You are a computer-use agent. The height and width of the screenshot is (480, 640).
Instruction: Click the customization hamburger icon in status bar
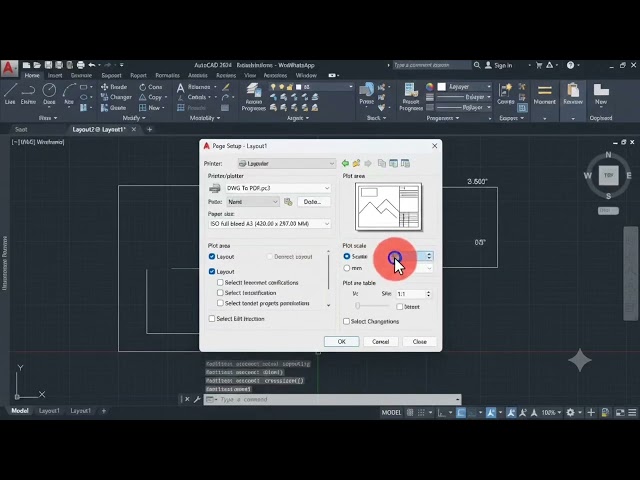tap(632, 413)
